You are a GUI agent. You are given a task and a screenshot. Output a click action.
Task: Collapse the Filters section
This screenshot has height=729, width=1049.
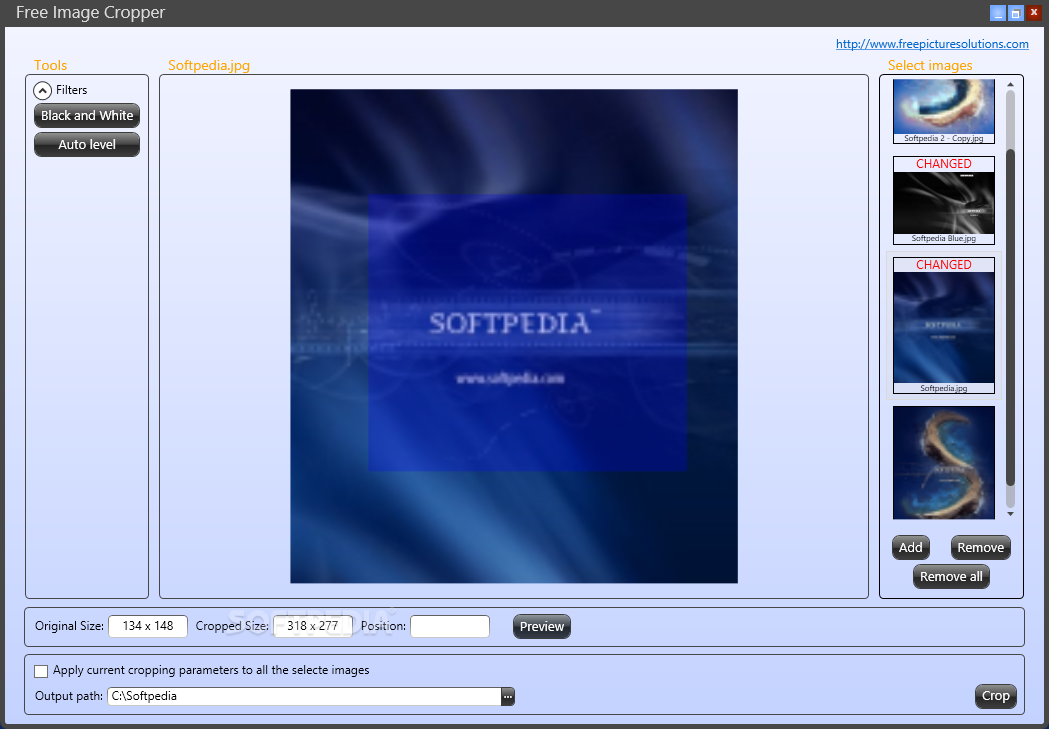point(42,90)
